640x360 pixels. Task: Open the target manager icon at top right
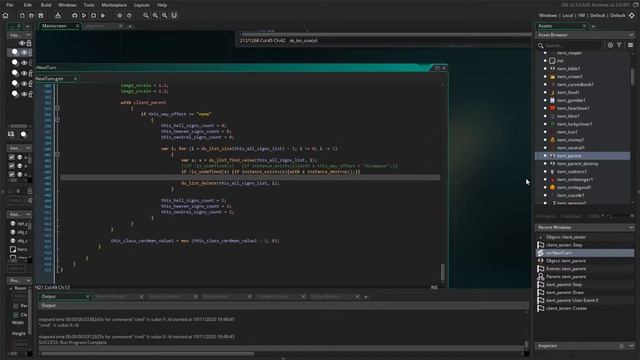click(632, 16)
